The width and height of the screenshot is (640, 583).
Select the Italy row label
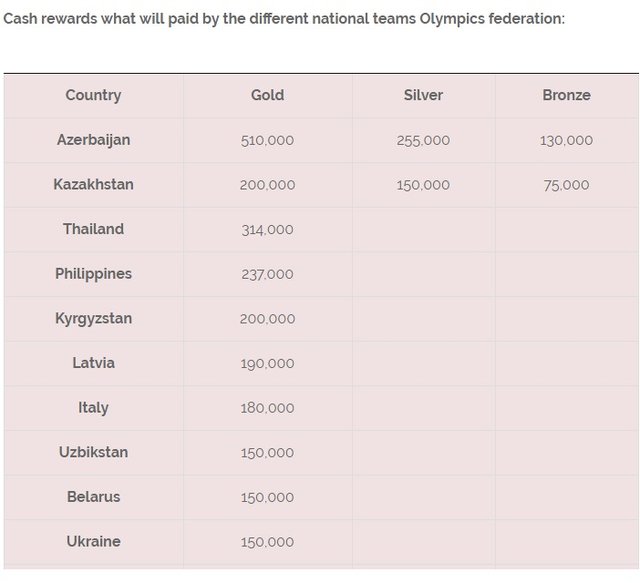93,407
